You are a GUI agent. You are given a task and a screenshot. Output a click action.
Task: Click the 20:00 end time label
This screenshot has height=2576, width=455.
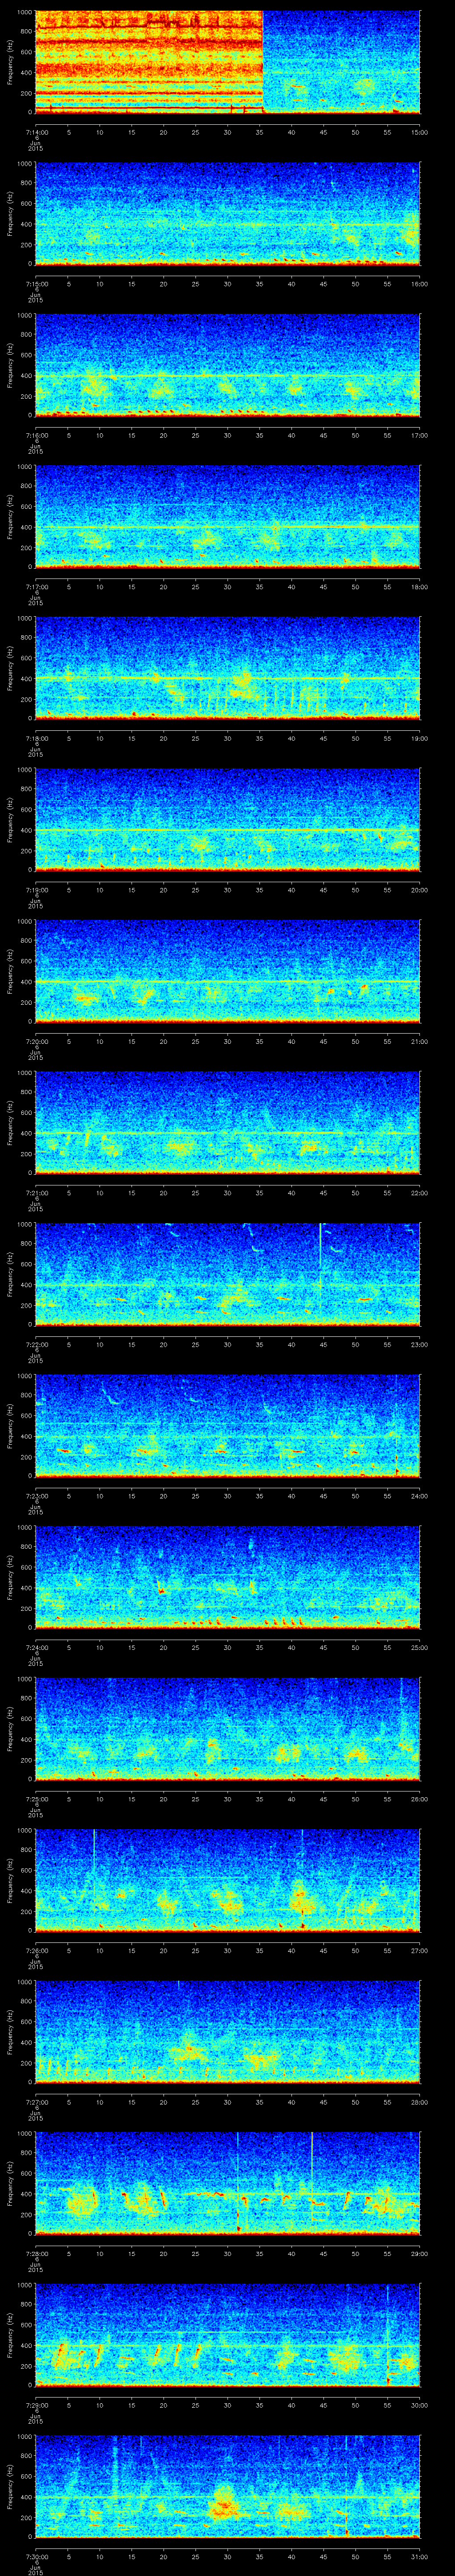click(419, 890)
